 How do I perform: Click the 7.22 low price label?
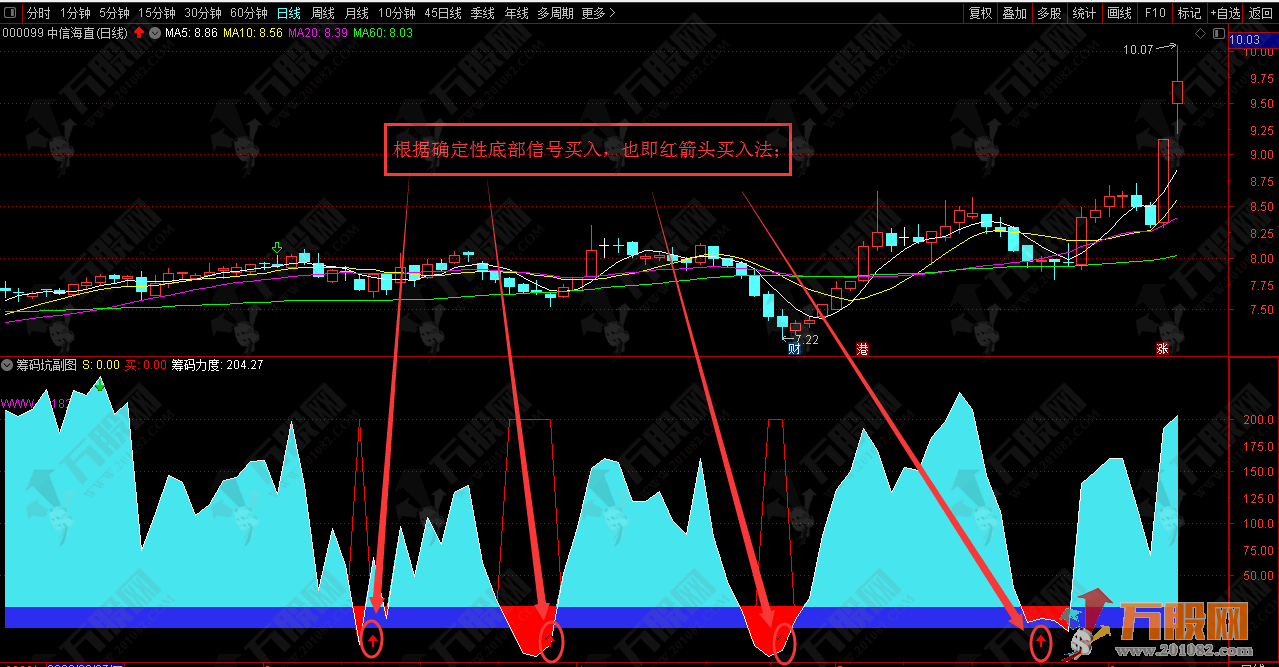tap(806, 340)
